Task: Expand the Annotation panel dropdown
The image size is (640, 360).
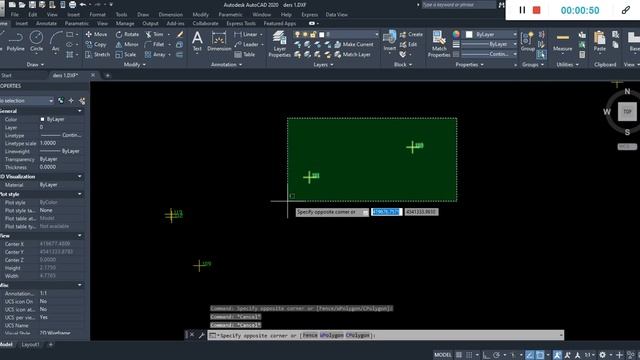Action: (x=226, y=64)
